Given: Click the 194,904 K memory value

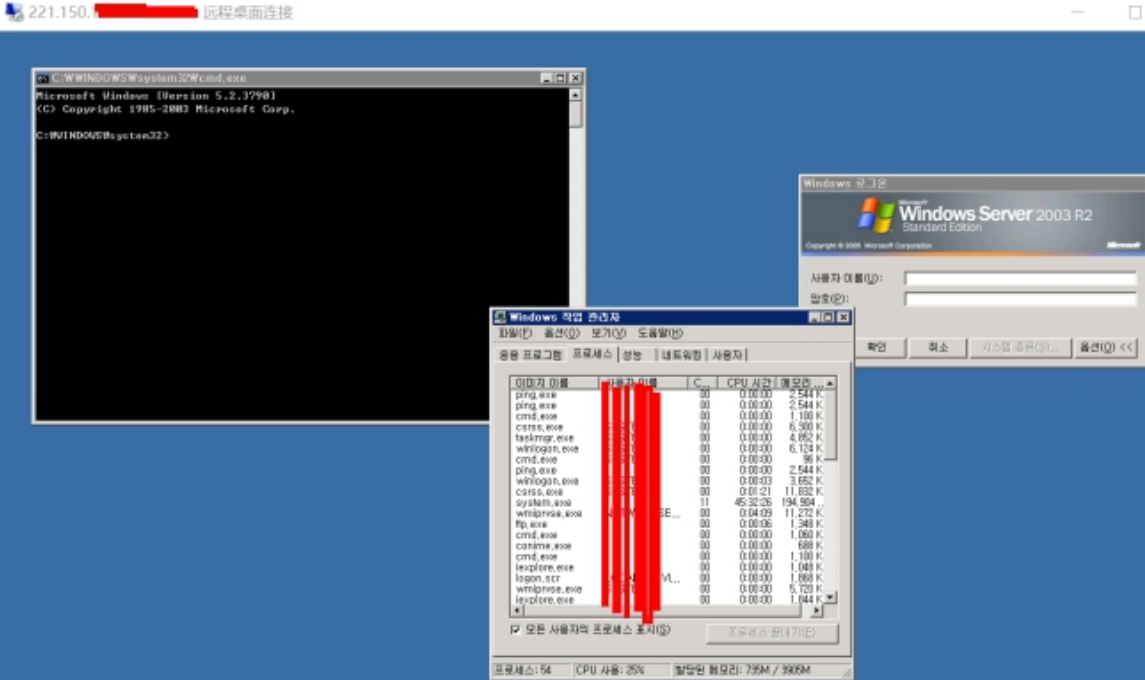Looking at the screenshot, I should (803, 503).
